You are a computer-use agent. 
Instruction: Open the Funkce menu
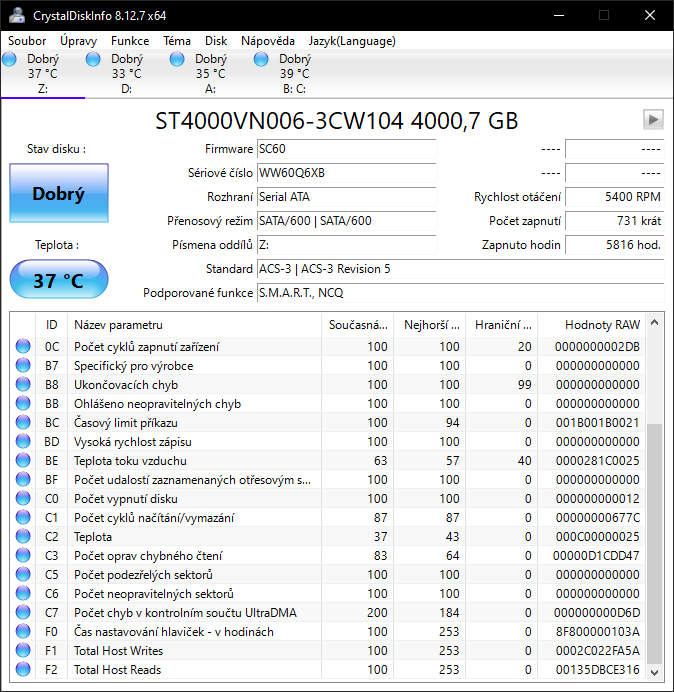pos(130,41)
